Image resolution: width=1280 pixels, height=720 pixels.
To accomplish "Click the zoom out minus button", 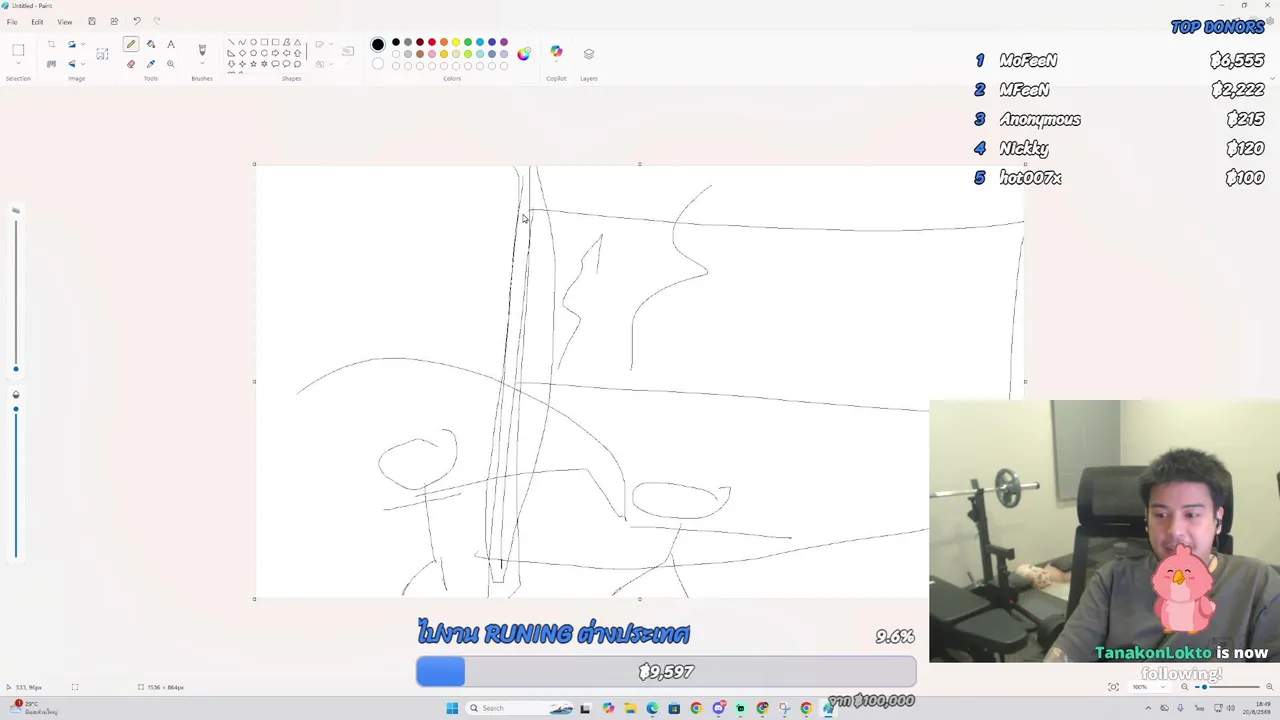I will click(1184, 687).
